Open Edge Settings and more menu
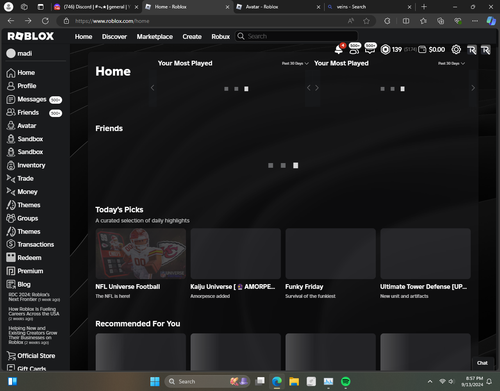Image resolution: width=500 pixels, height=391 pixels. (x=475, y=21)
